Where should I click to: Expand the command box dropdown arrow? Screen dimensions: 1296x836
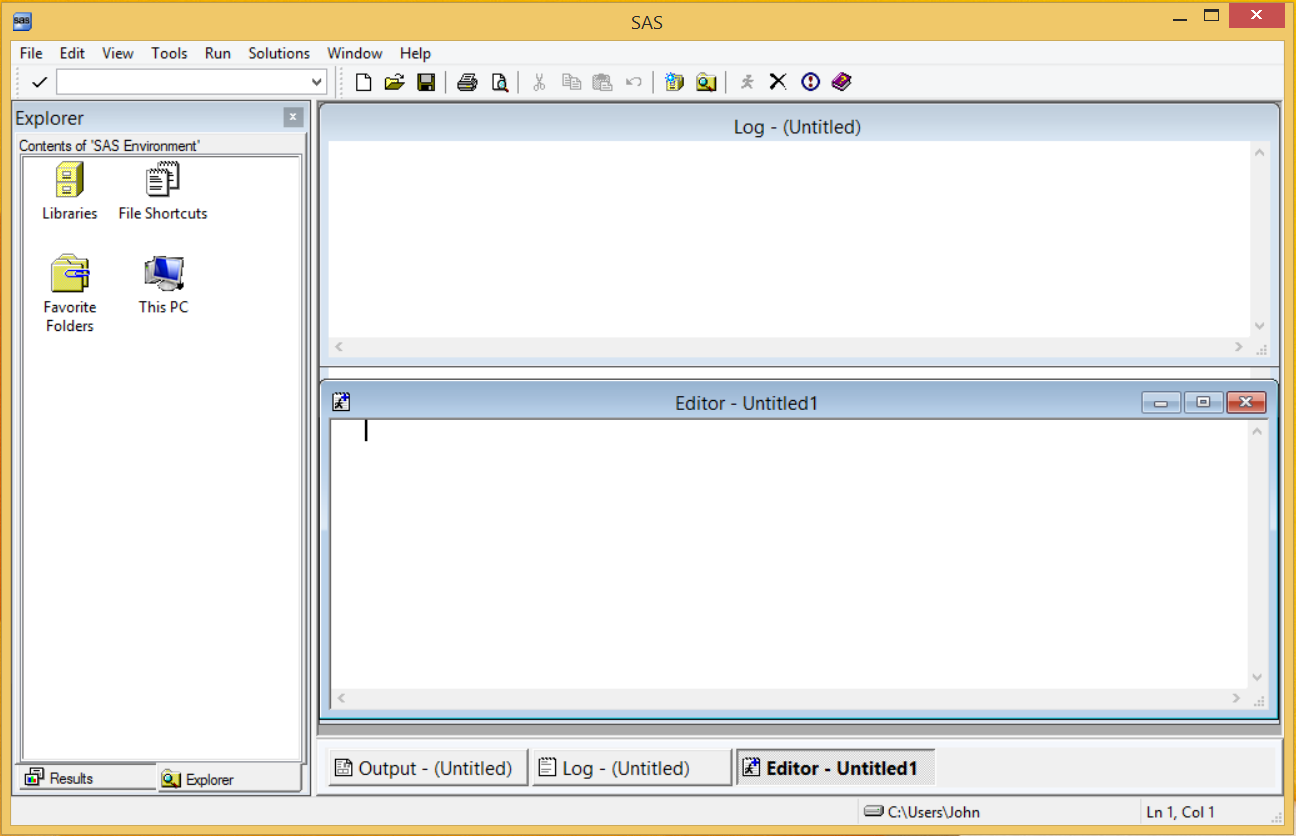(x=317, y=82)
